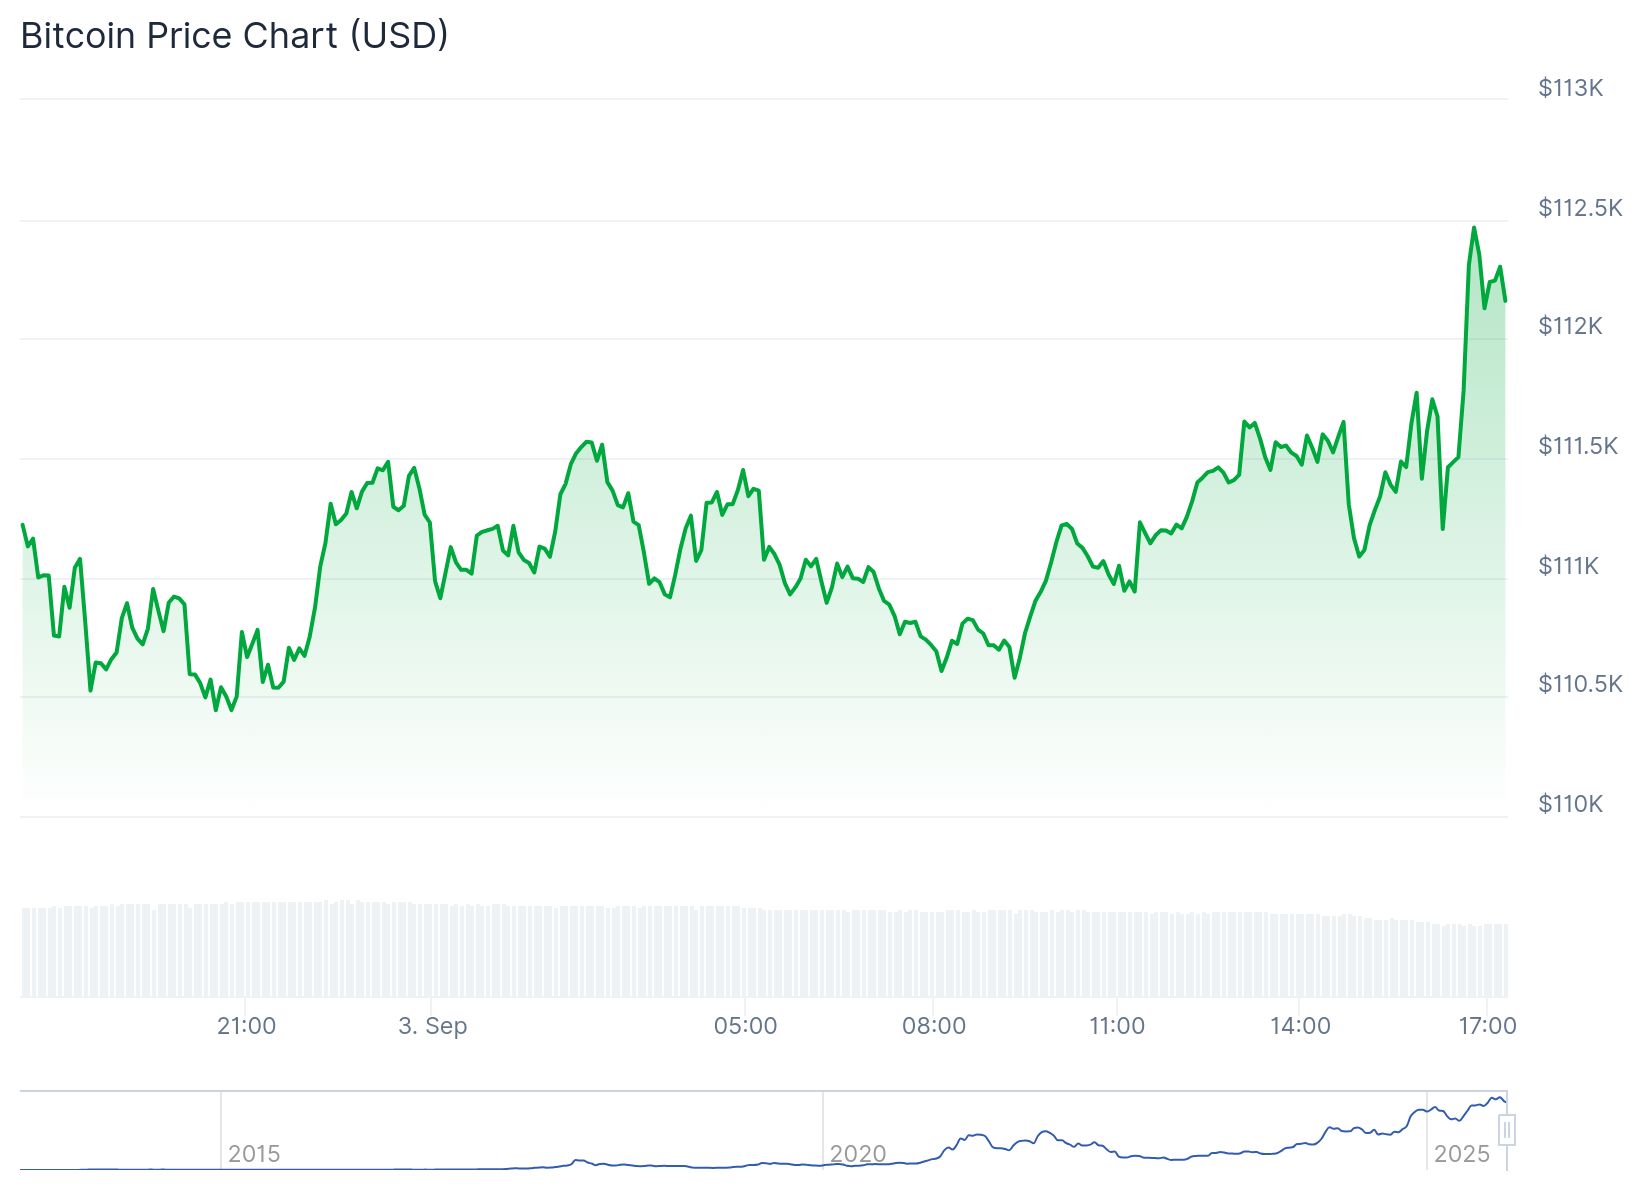Click the 14:00 time axis label
Screen dimensions: 1644x1200
pyautogui.click(x=1300, y=1026)
